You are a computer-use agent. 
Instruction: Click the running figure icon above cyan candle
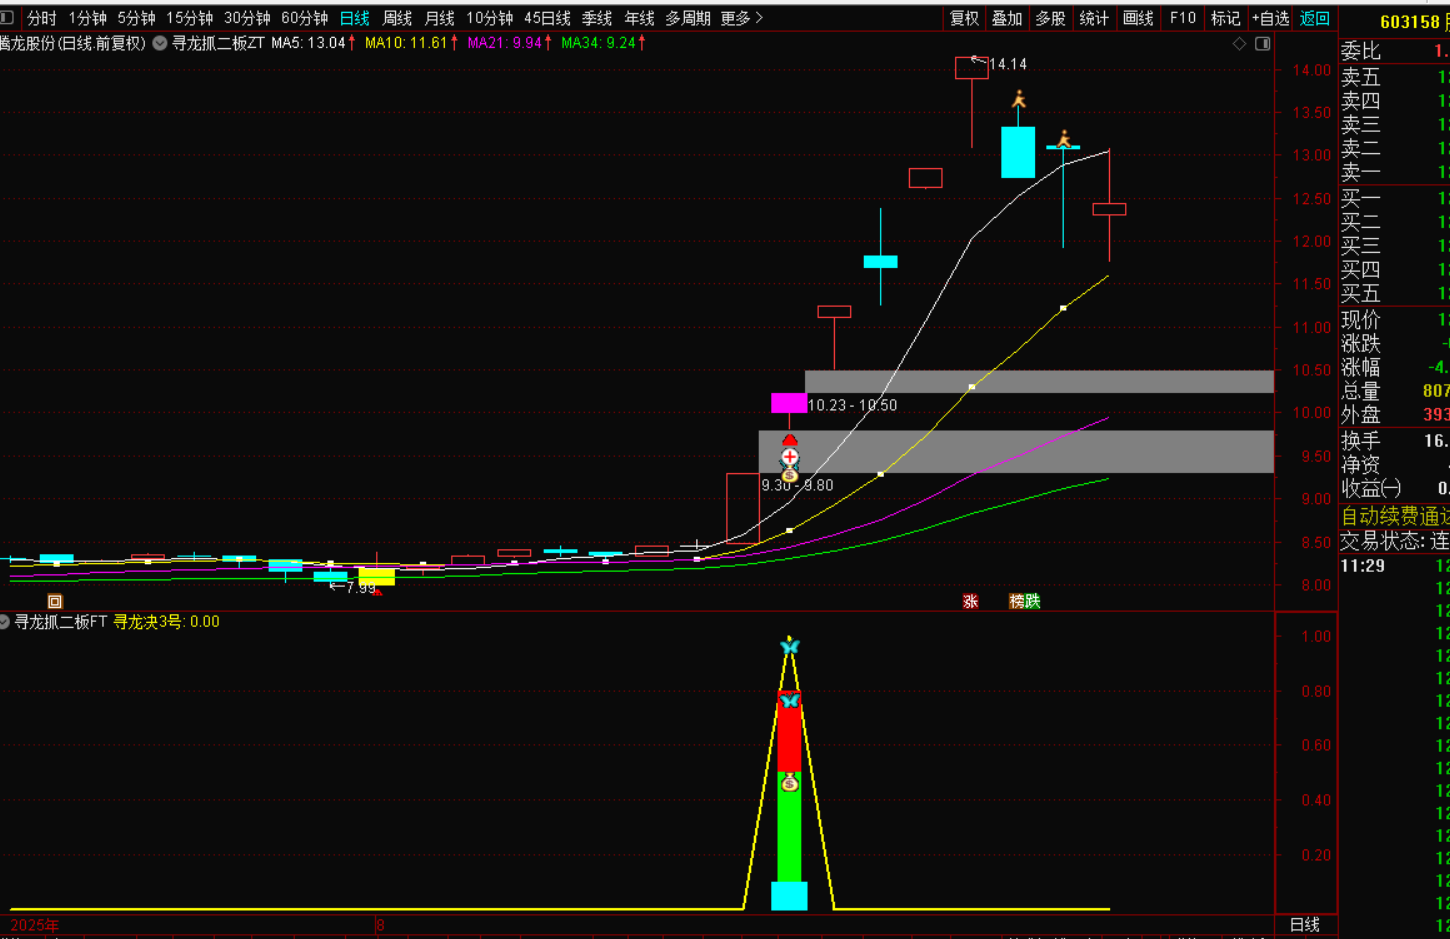click(1018, 99)
